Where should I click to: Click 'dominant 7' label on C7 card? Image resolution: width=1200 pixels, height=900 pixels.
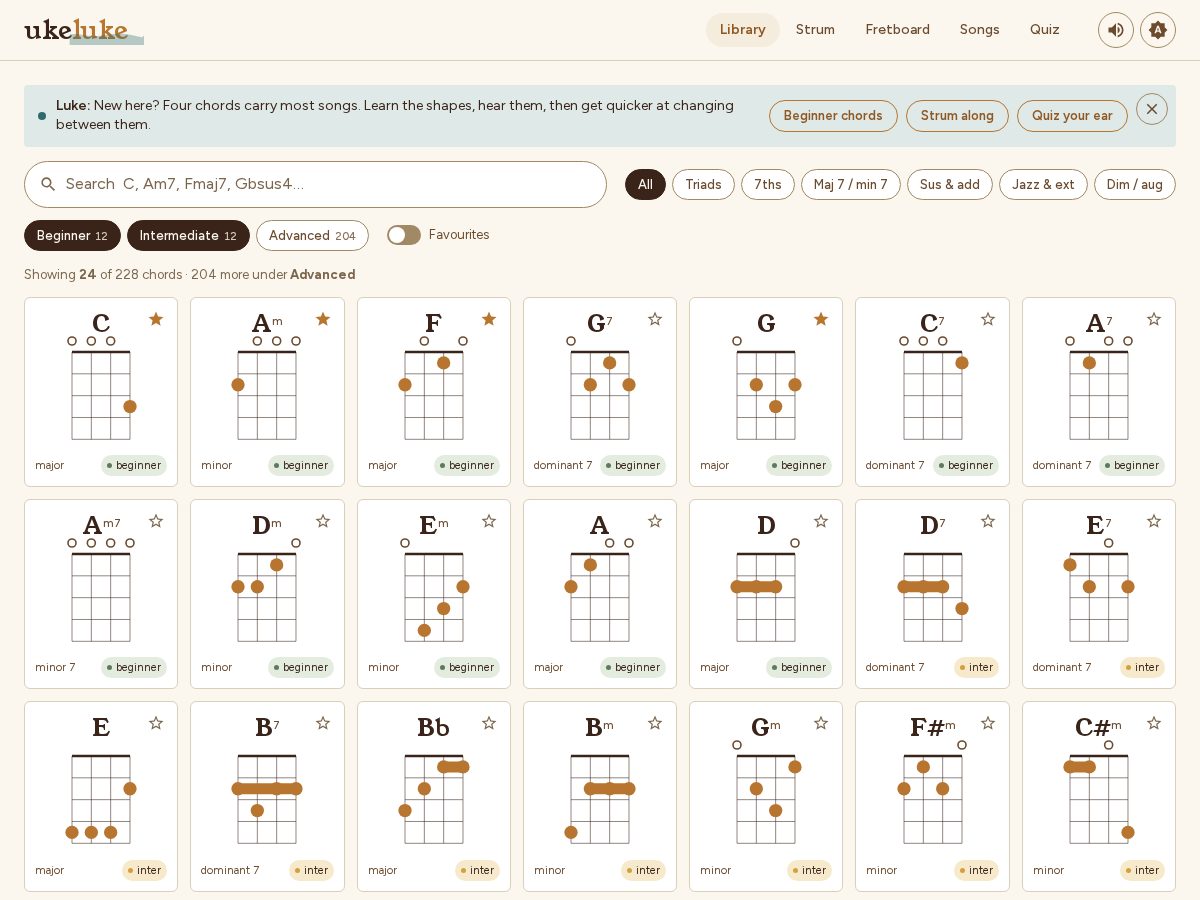pyautogui.click(x=895, y=465)
